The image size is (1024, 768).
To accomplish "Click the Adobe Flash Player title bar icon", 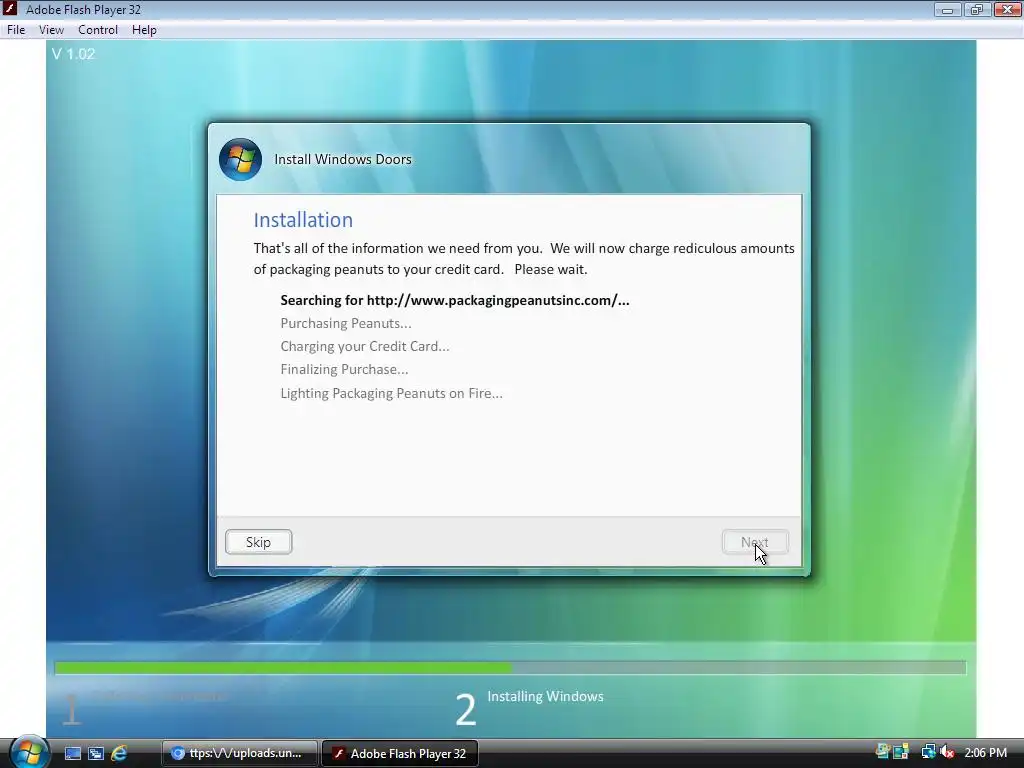I will point(10,9).
